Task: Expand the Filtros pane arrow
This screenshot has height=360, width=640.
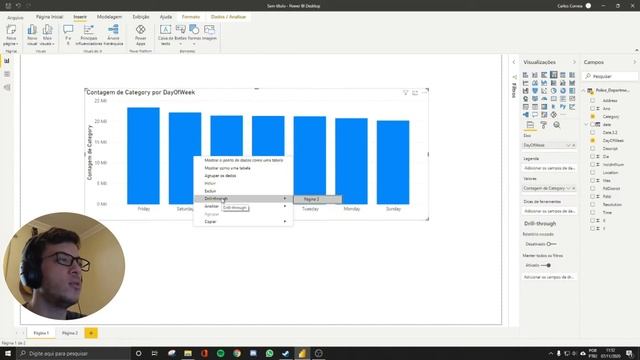Action: tap(513, 62)
